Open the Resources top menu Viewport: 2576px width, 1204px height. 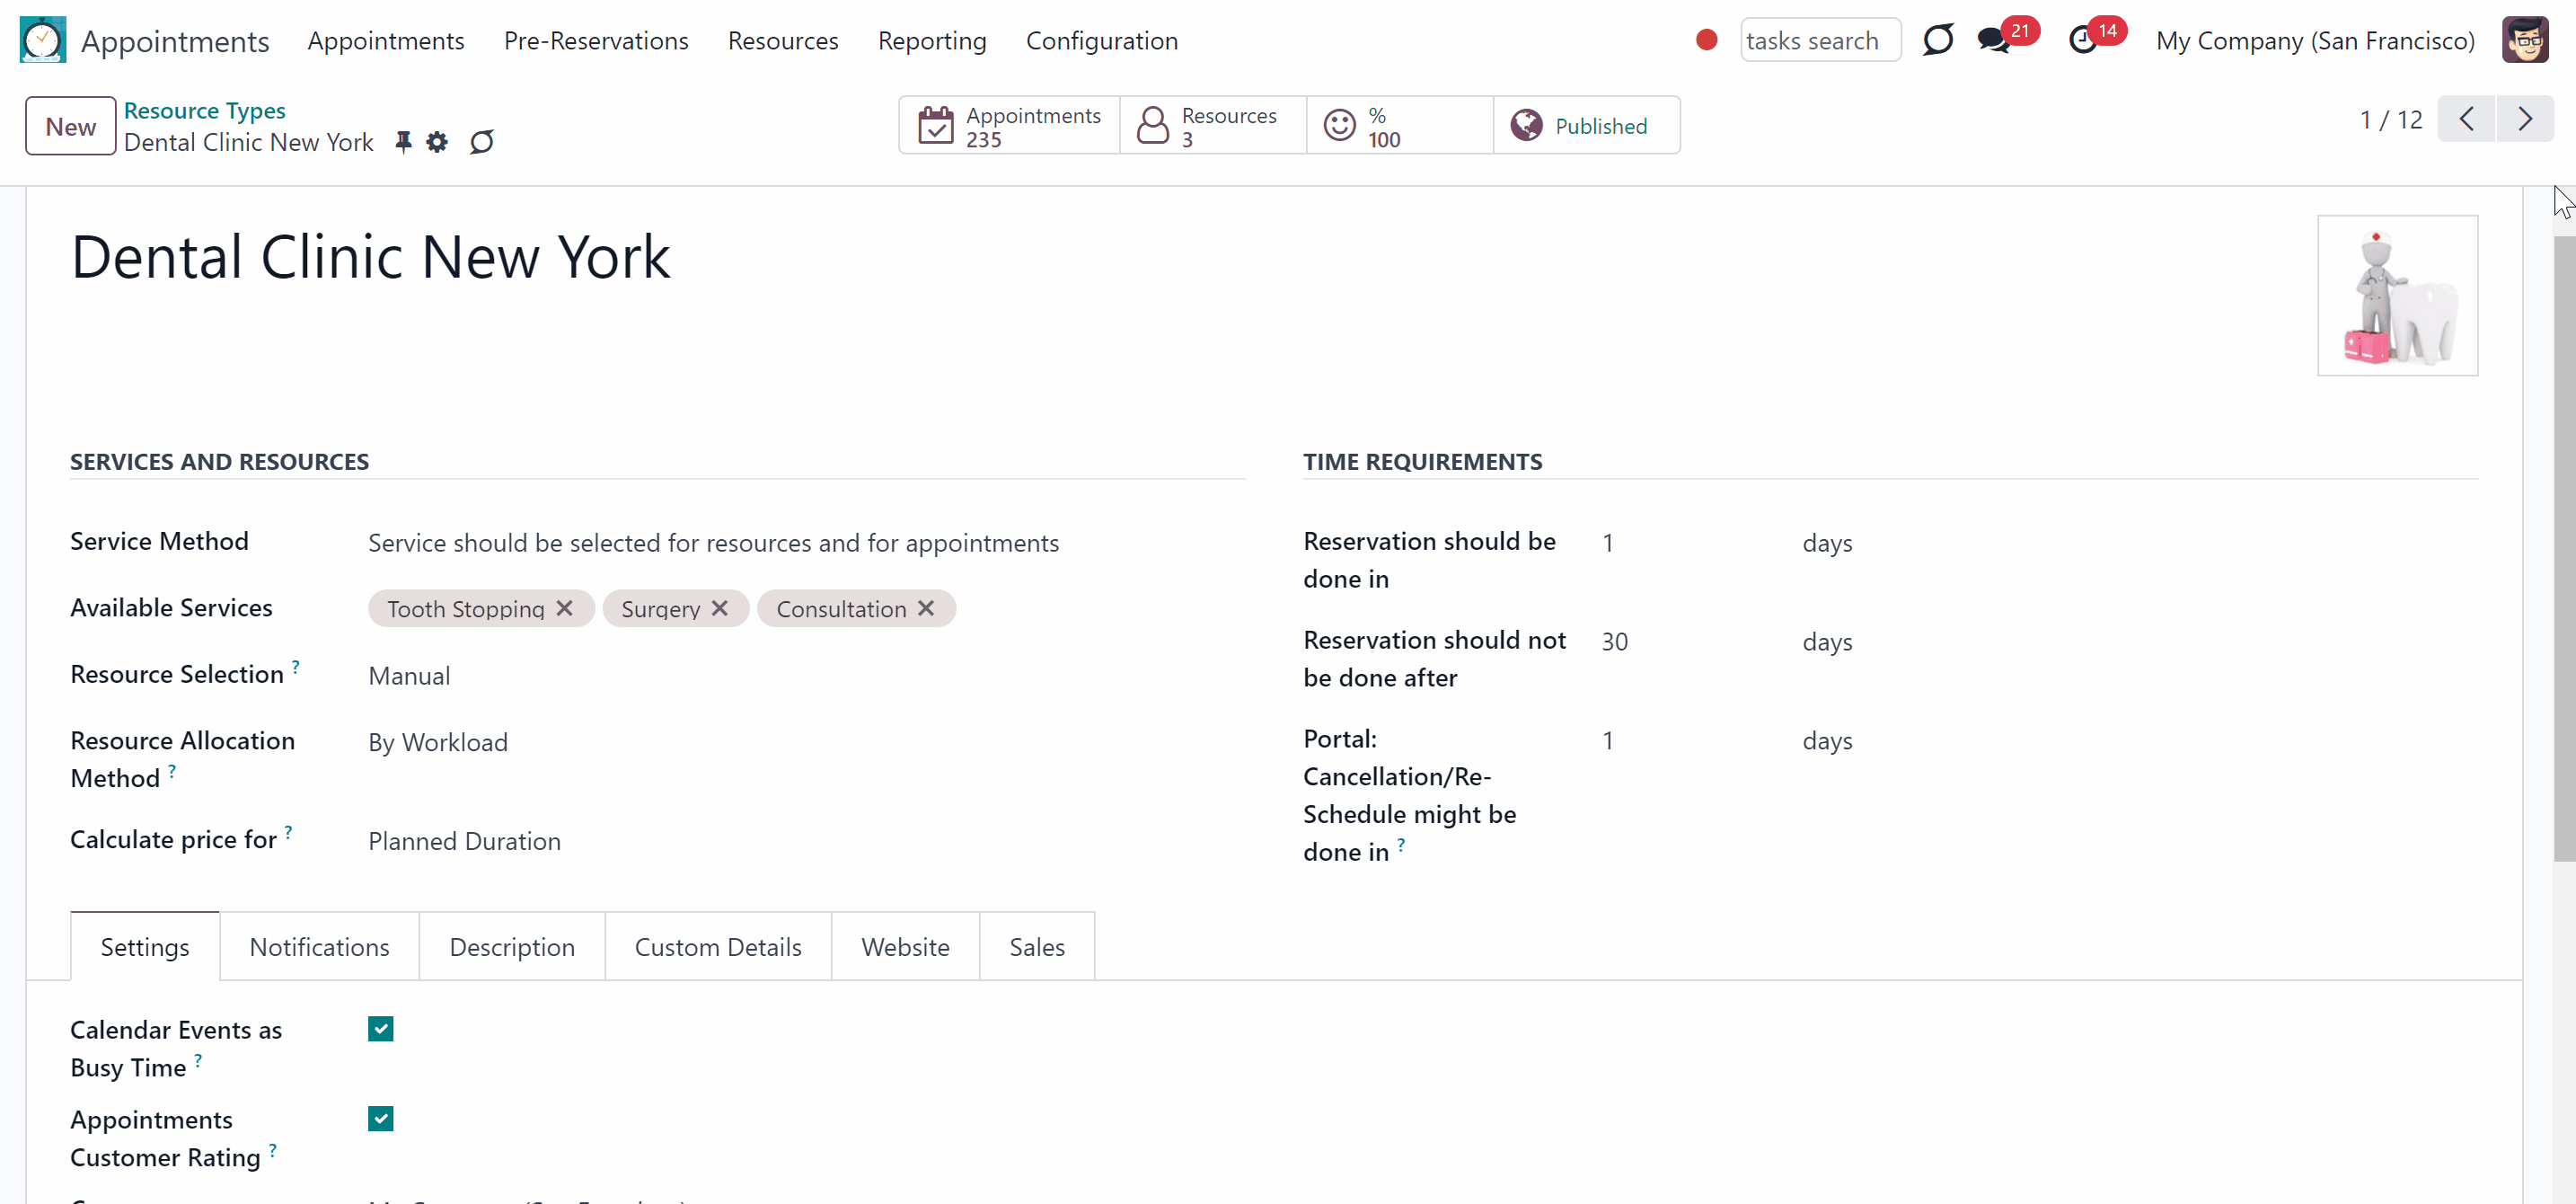pos(783,40)
